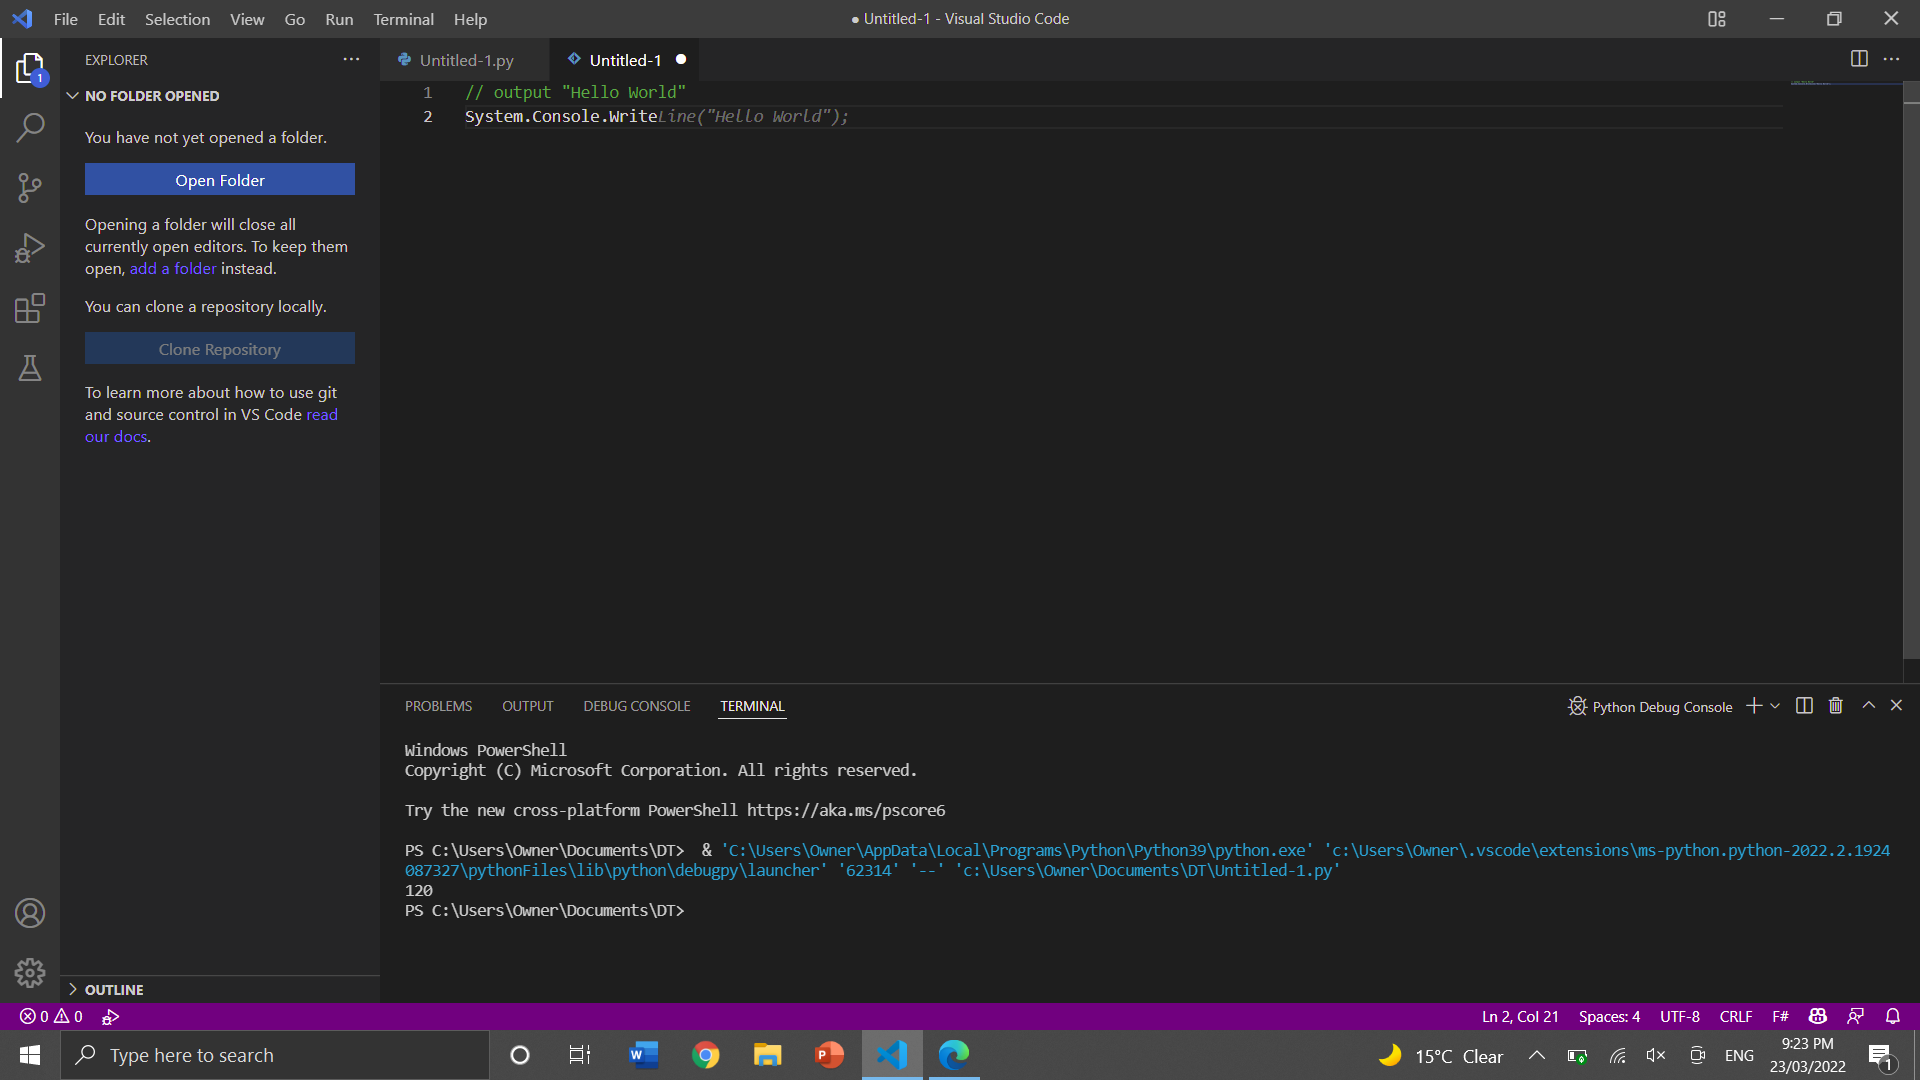Click the Clone Repository button
Viewport: 1920px width, 1080px height.
(x=220, y=349)
